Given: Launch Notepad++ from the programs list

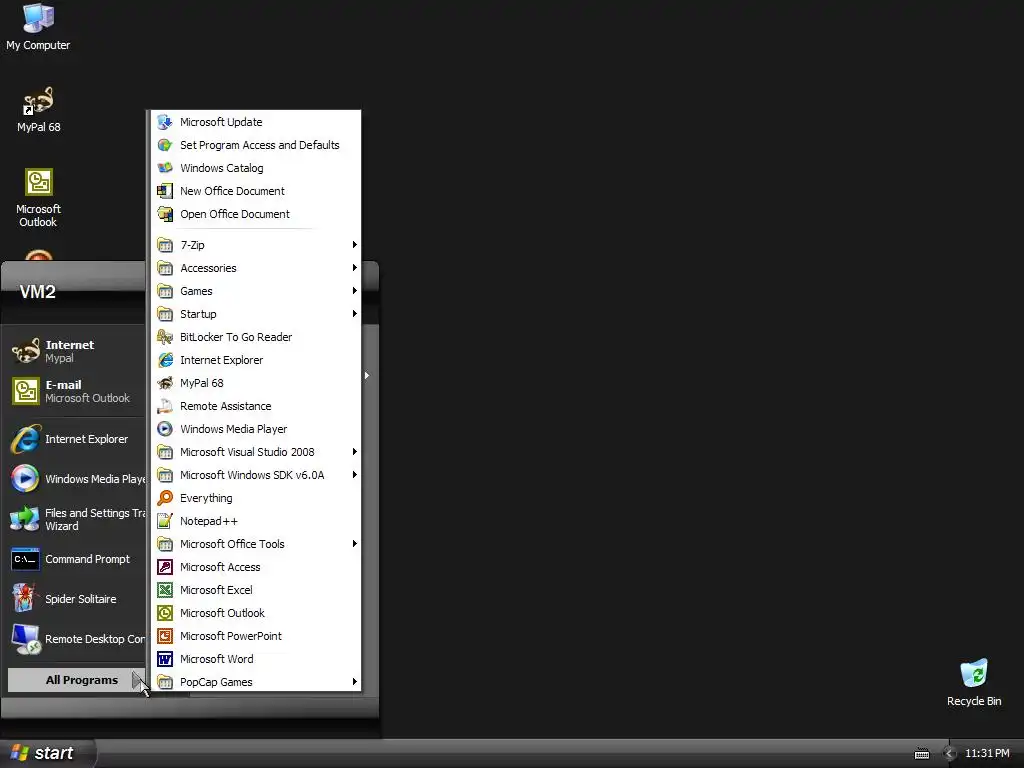Looking at the screenshot, I should tap(256, 521).
